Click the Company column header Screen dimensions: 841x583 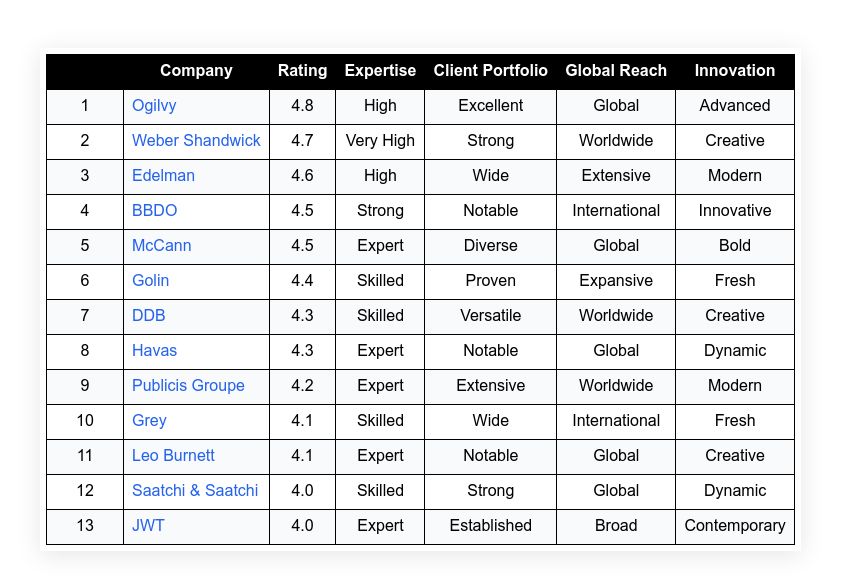click(x=196, y=71)
